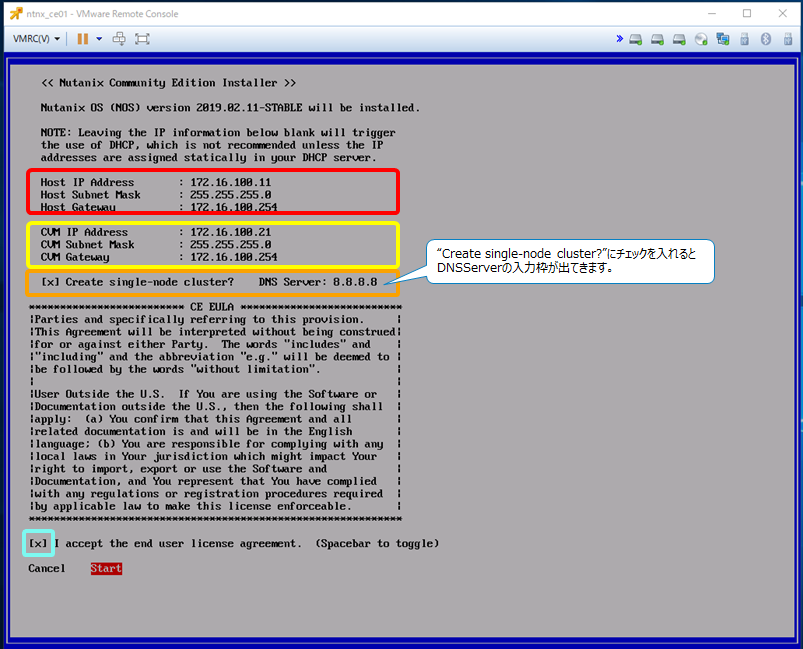The width and height of the screenshot is (803, 649).
Task: Toggle the accept end user license agreement checkbox
Action: pyautogui.click(x=38, y=543)
